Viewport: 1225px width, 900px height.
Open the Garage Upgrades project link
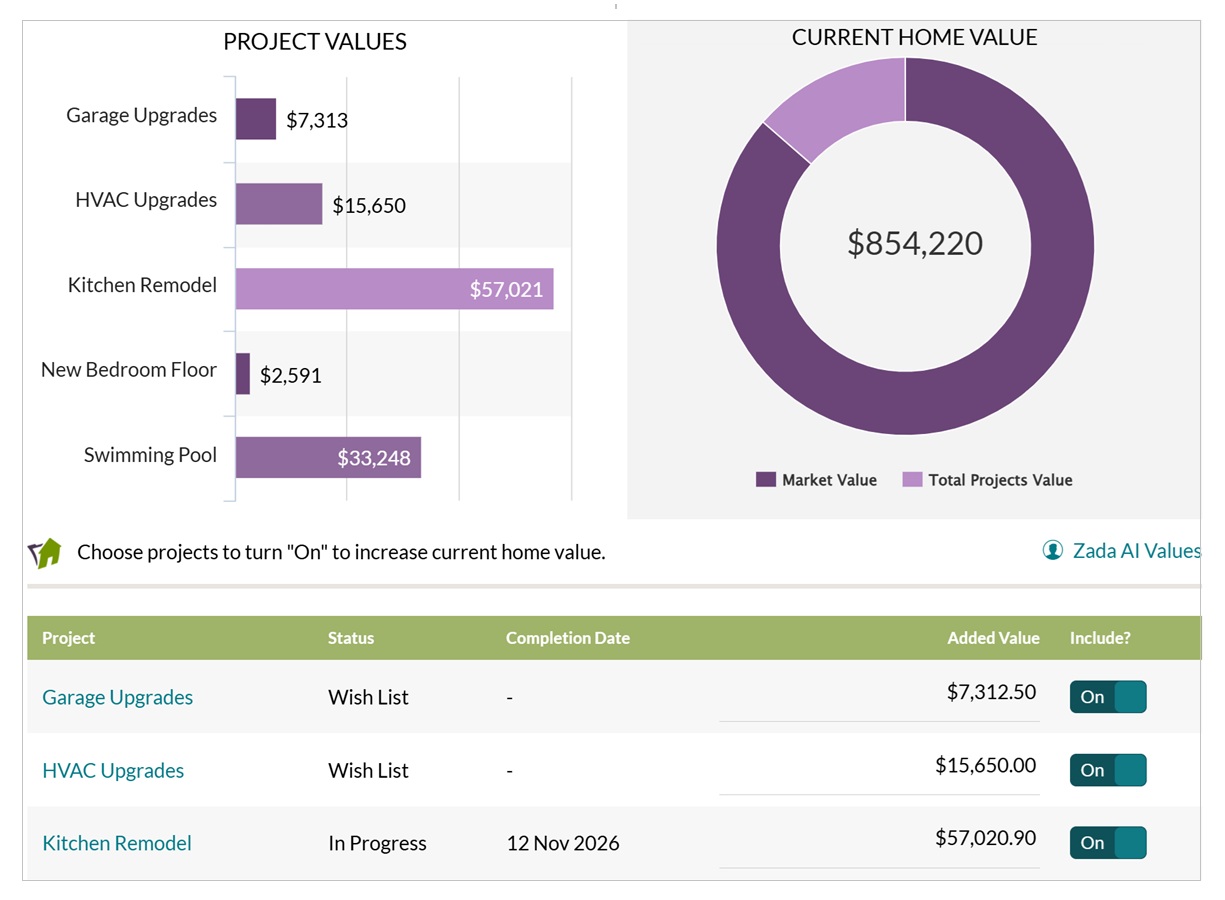click(x=117, y=697)
